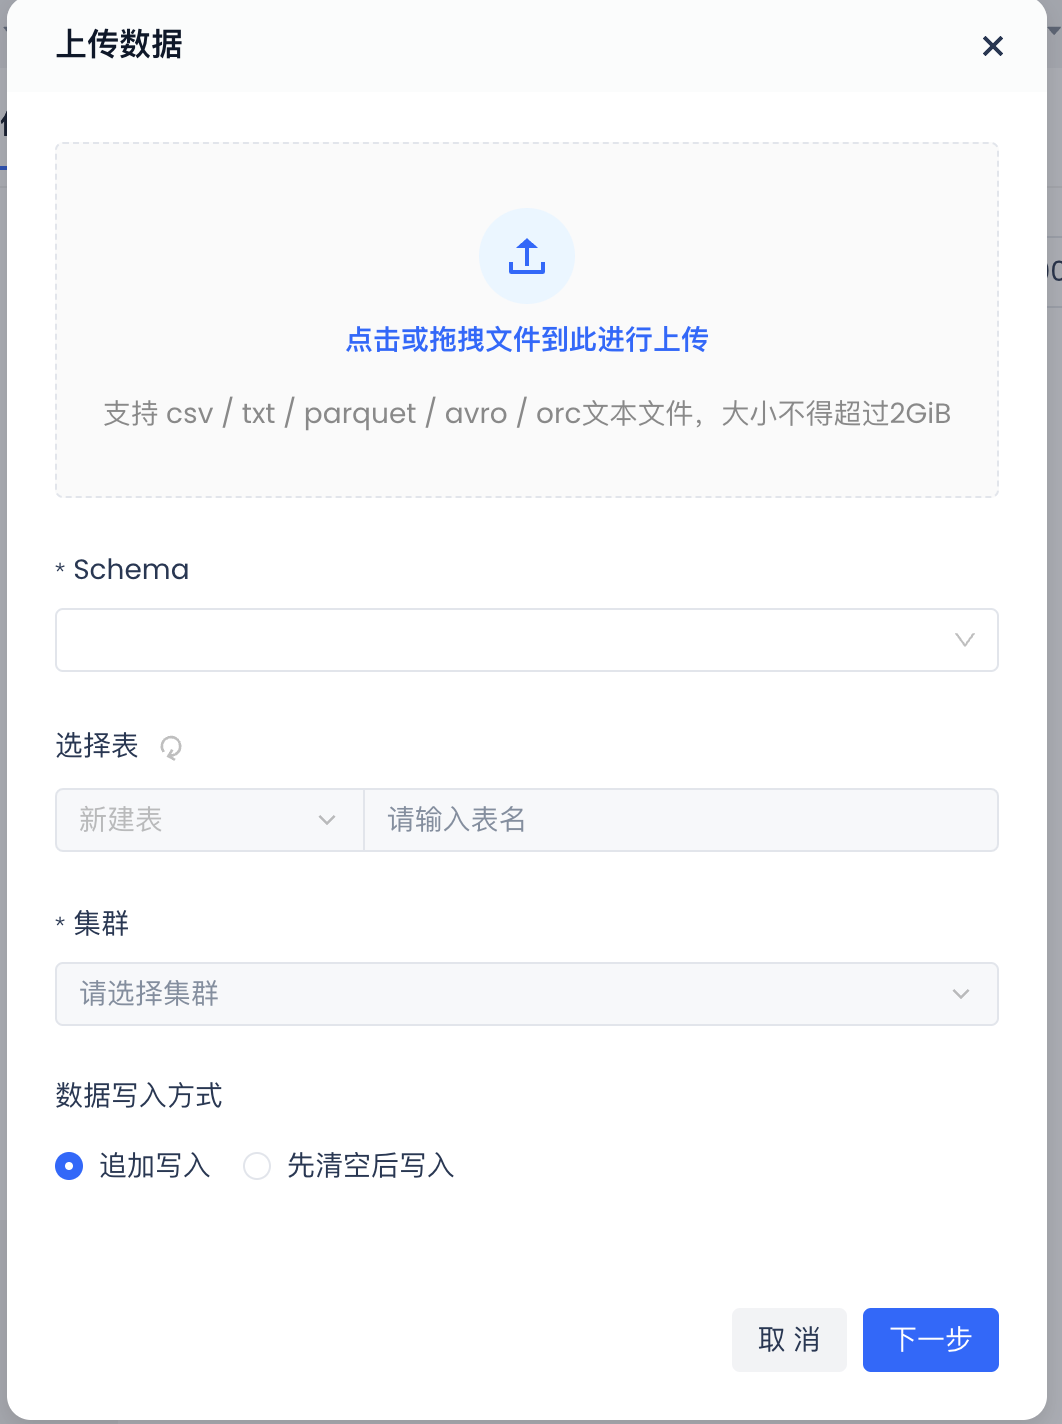
Task: Expand the 新建表 table type dropdown
Action: click(200, 820)
